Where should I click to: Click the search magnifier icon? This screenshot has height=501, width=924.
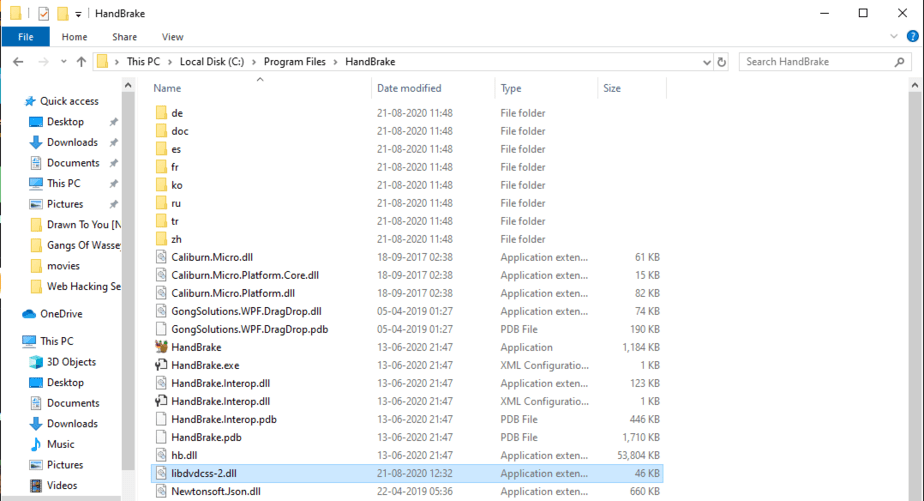pos(901,62)
